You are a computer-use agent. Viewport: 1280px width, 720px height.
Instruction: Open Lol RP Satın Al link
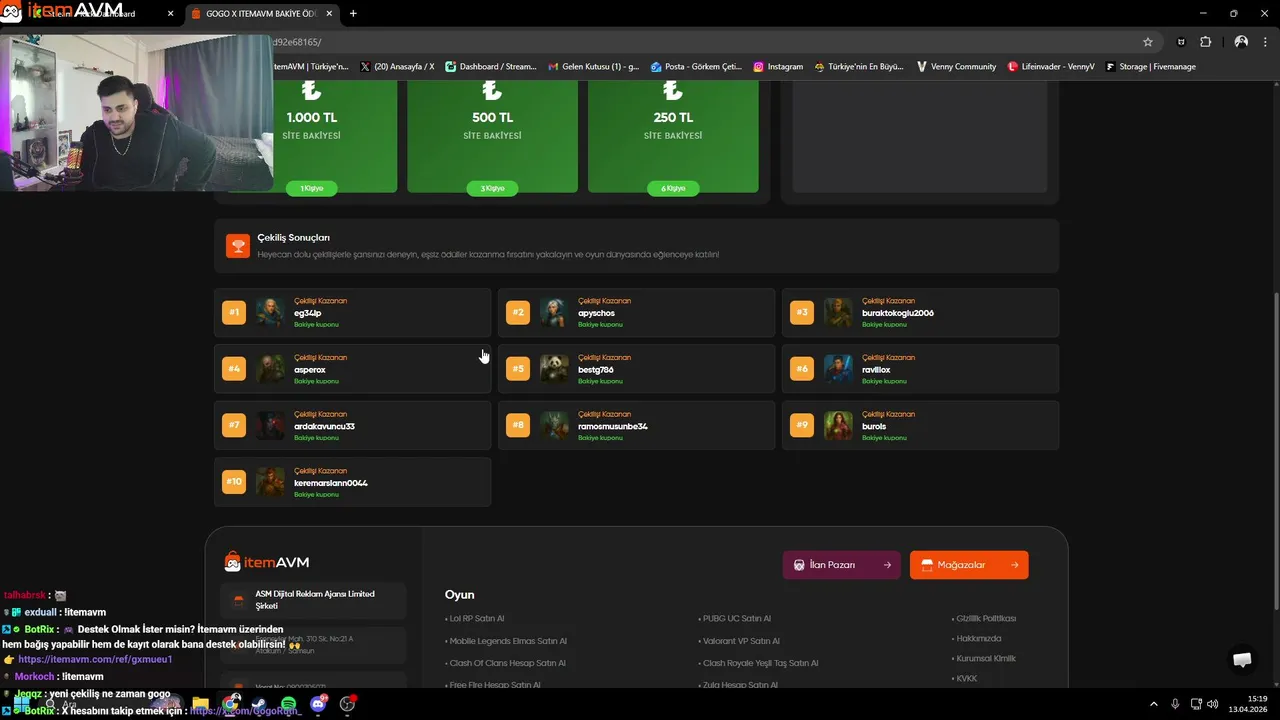point(475,619)
